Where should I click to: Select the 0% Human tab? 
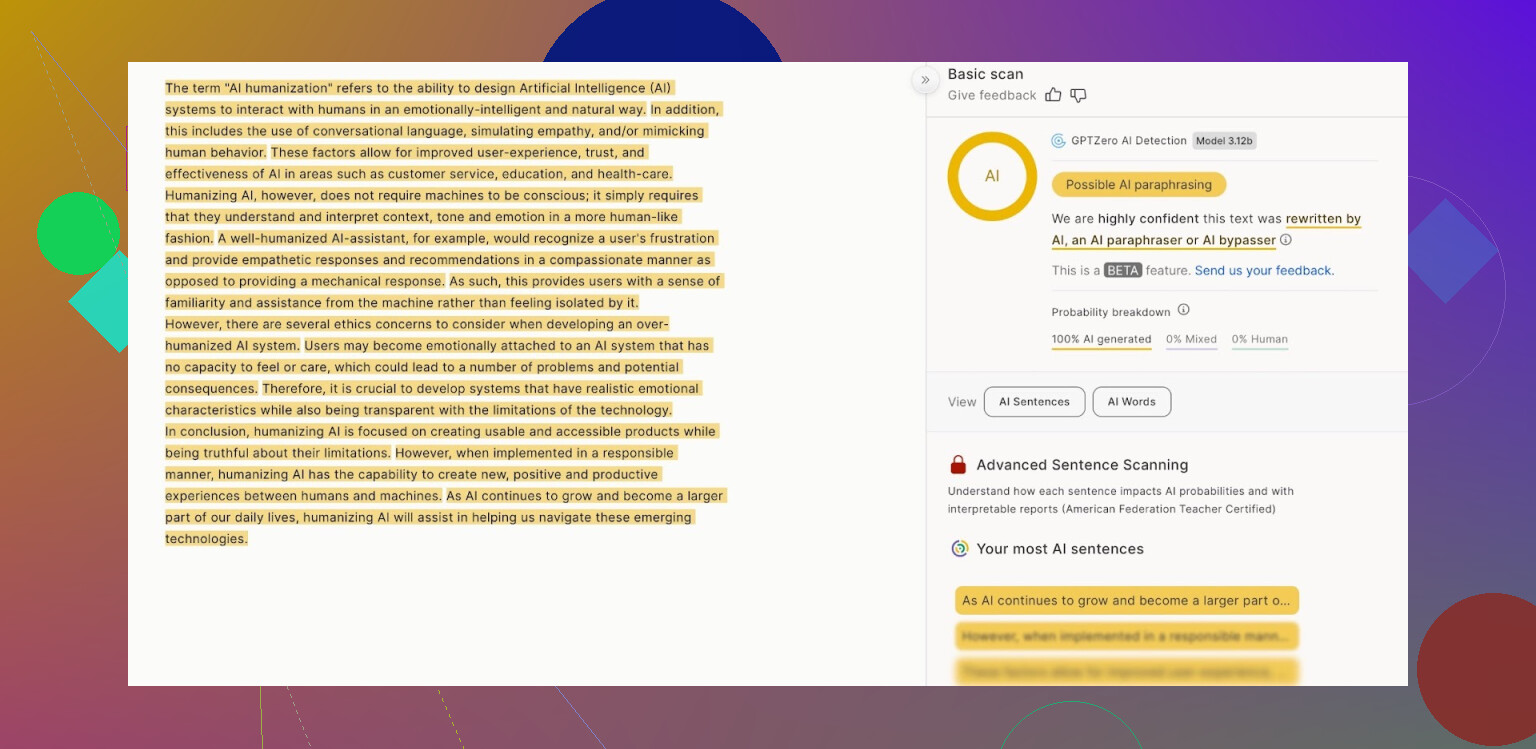pyautogui.click(x=1259, y=339)
